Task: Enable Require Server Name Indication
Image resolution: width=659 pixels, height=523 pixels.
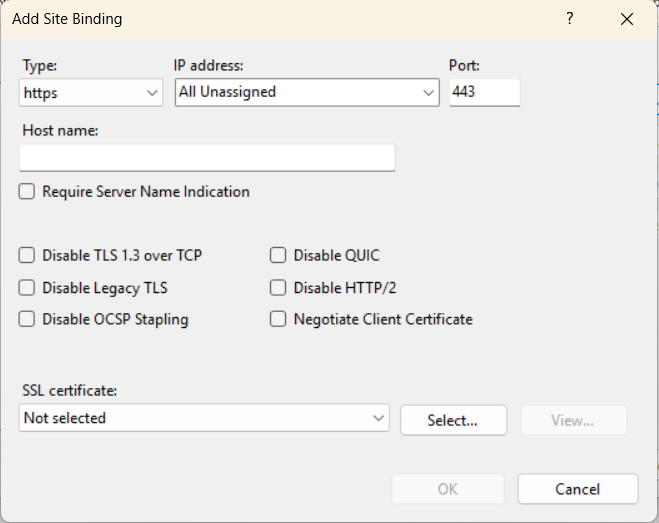Action: coord(27,192)
